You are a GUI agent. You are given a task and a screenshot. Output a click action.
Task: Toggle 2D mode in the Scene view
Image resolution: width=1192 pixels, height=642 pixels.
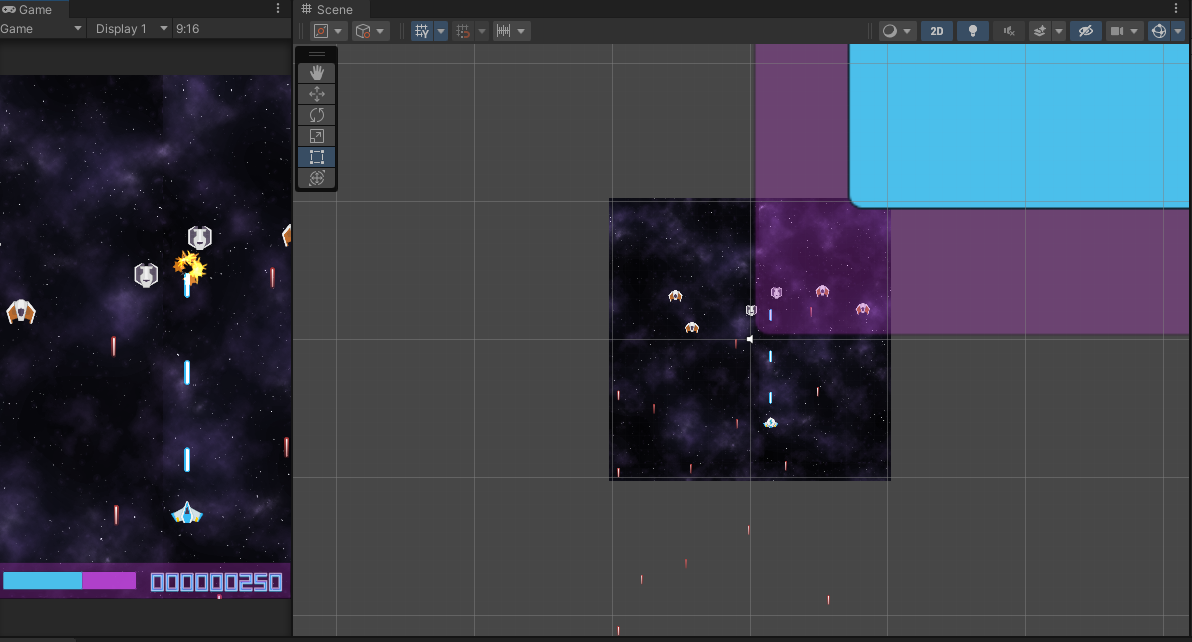(936, 30)
